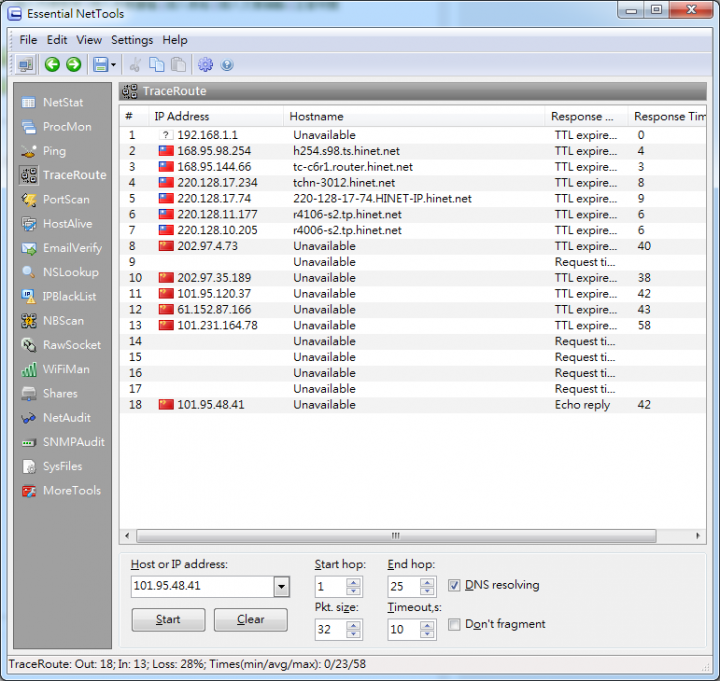Select the Echo reply row 101.95.48.41
The height and width of the screenshot is (681, 720).
[413, 405]
